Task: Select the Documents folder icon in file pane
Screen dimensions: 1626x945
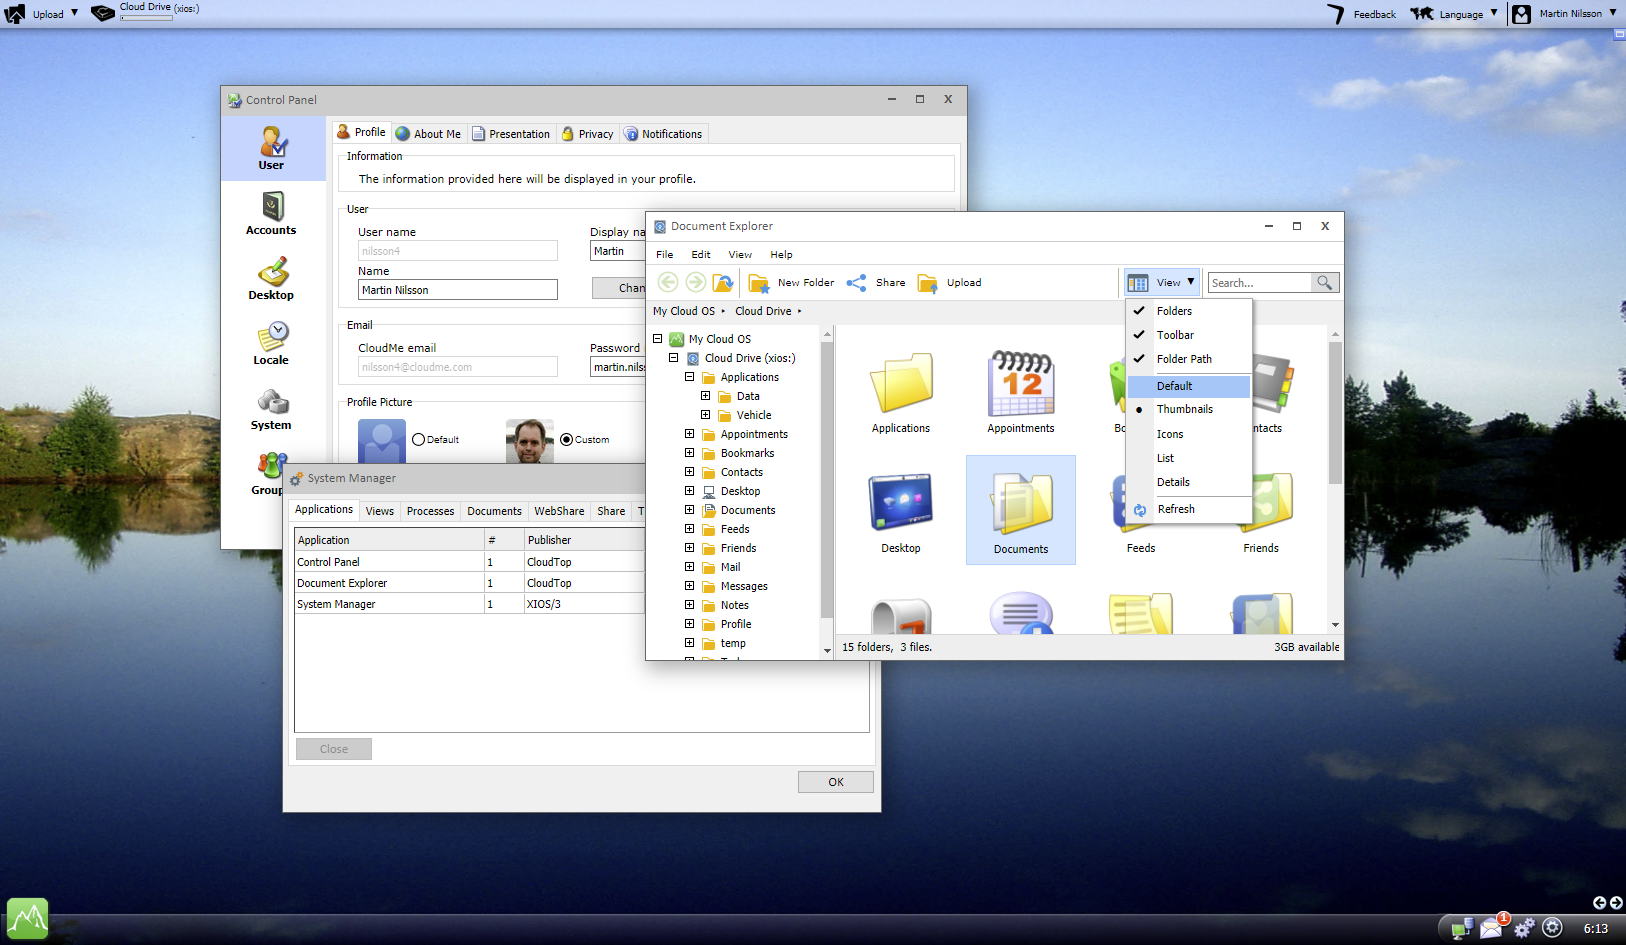Action: (1021, 510)
